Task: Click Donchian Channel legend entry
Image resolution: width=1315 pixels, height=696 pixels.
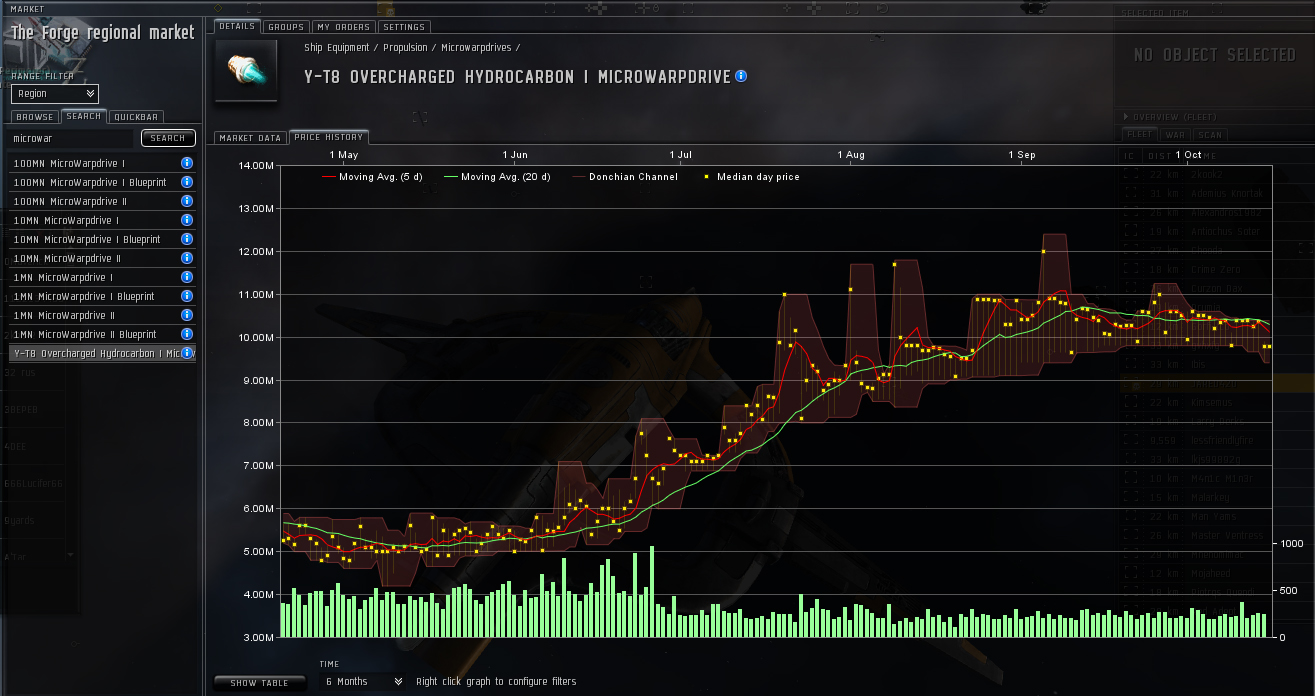Action: 625,177
